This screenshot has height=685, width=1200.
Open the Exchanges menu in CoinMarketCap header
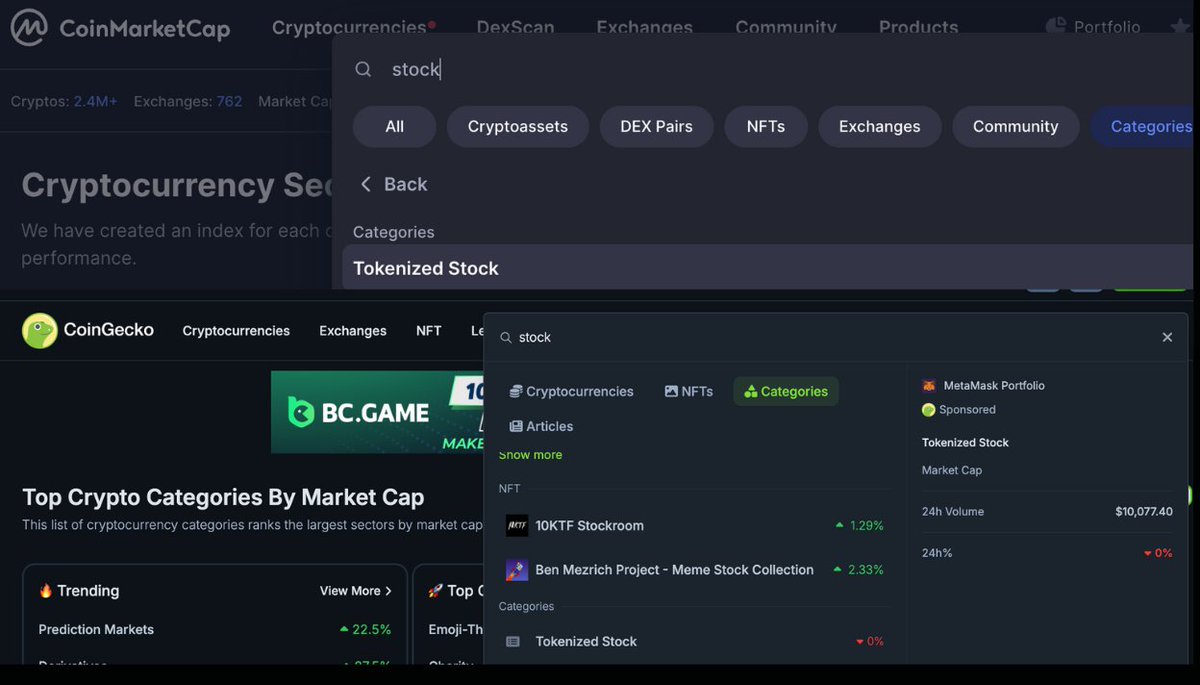click(644, 27)
